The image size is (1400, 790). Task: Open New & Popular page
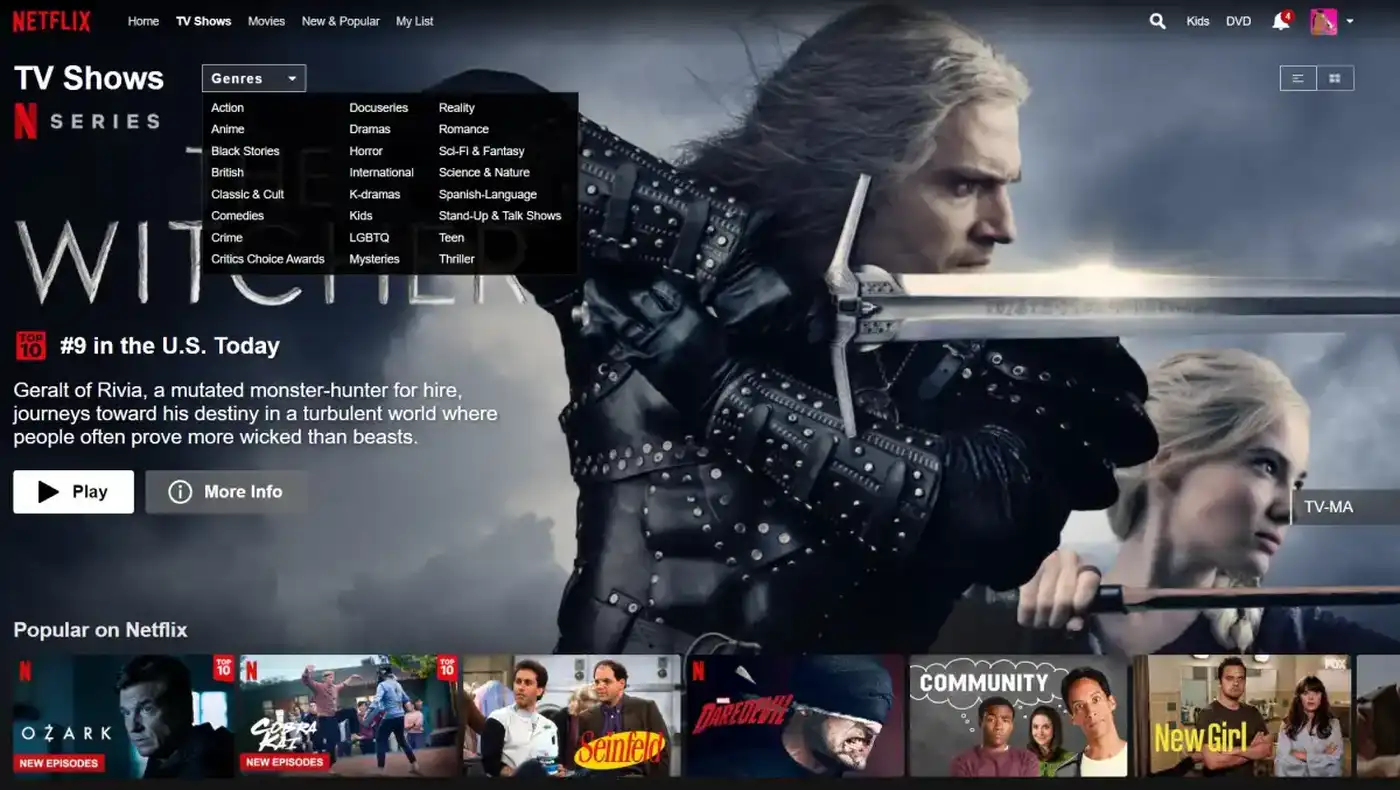(x=341, y=21)
